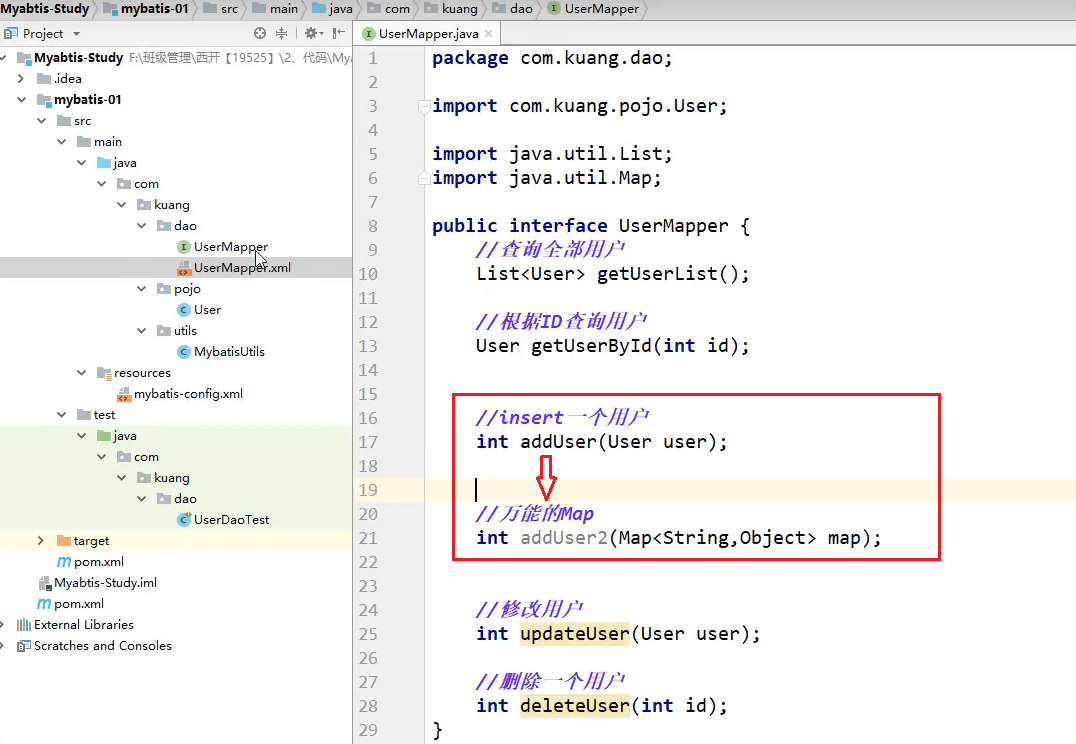Screen dimensions: 1076x744
Task: Collapse the test folder
Action: pyautogui.click(x=62, y=415)
